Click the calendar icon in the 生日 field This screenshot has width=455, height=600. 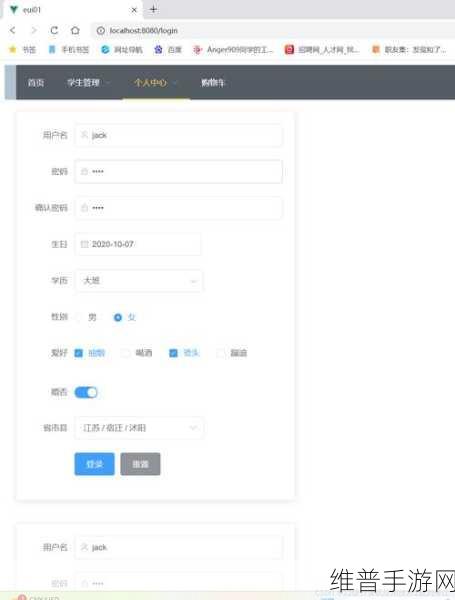[85, 244]
